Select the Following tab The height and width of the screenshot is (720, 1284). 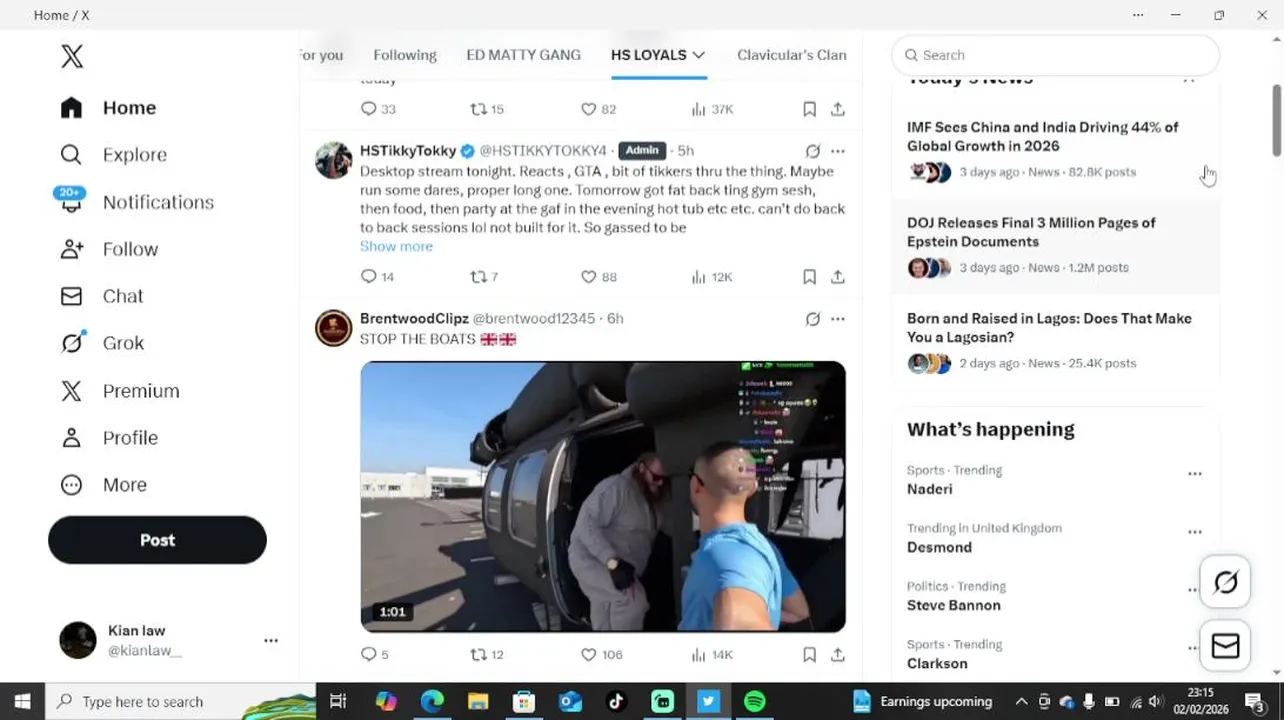(405, 55)
